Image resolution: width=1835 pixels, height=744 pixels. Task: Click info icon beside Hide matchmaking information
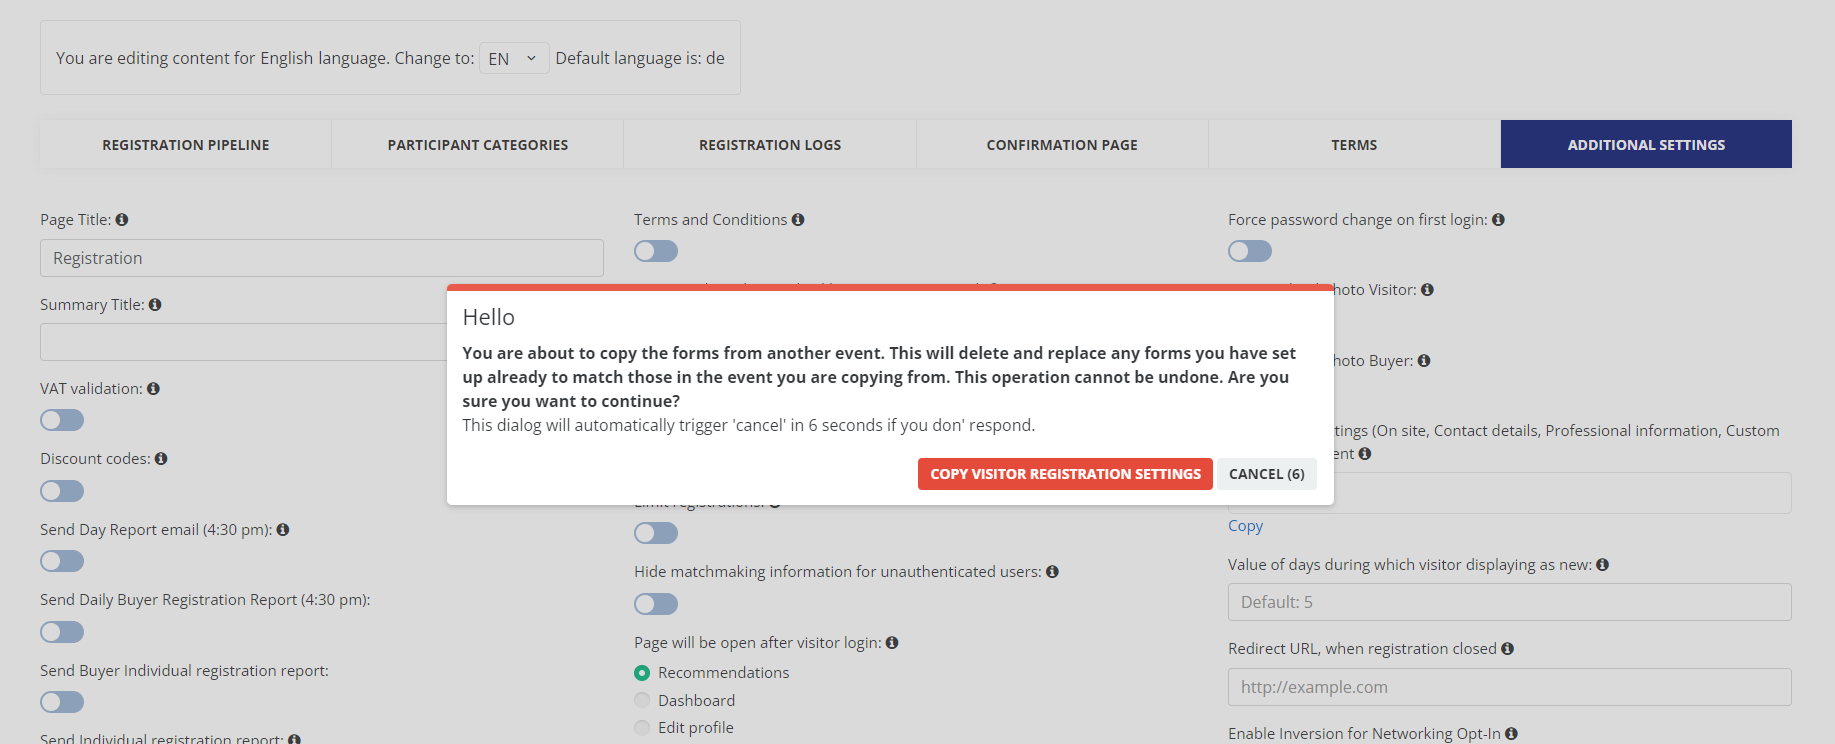point(1052,572)
